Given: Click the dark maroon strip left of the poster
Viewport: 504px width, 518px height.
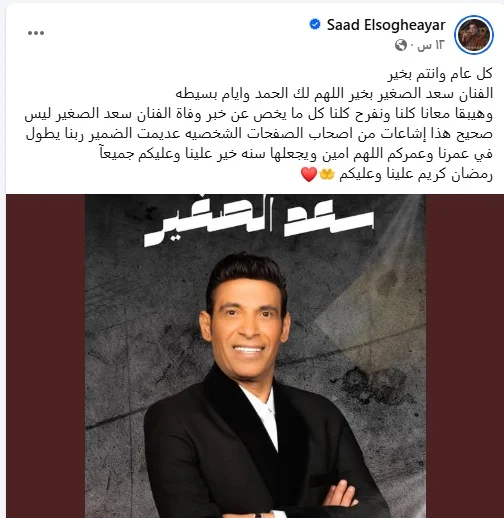Looking at the screenshot, I should 45,356.
